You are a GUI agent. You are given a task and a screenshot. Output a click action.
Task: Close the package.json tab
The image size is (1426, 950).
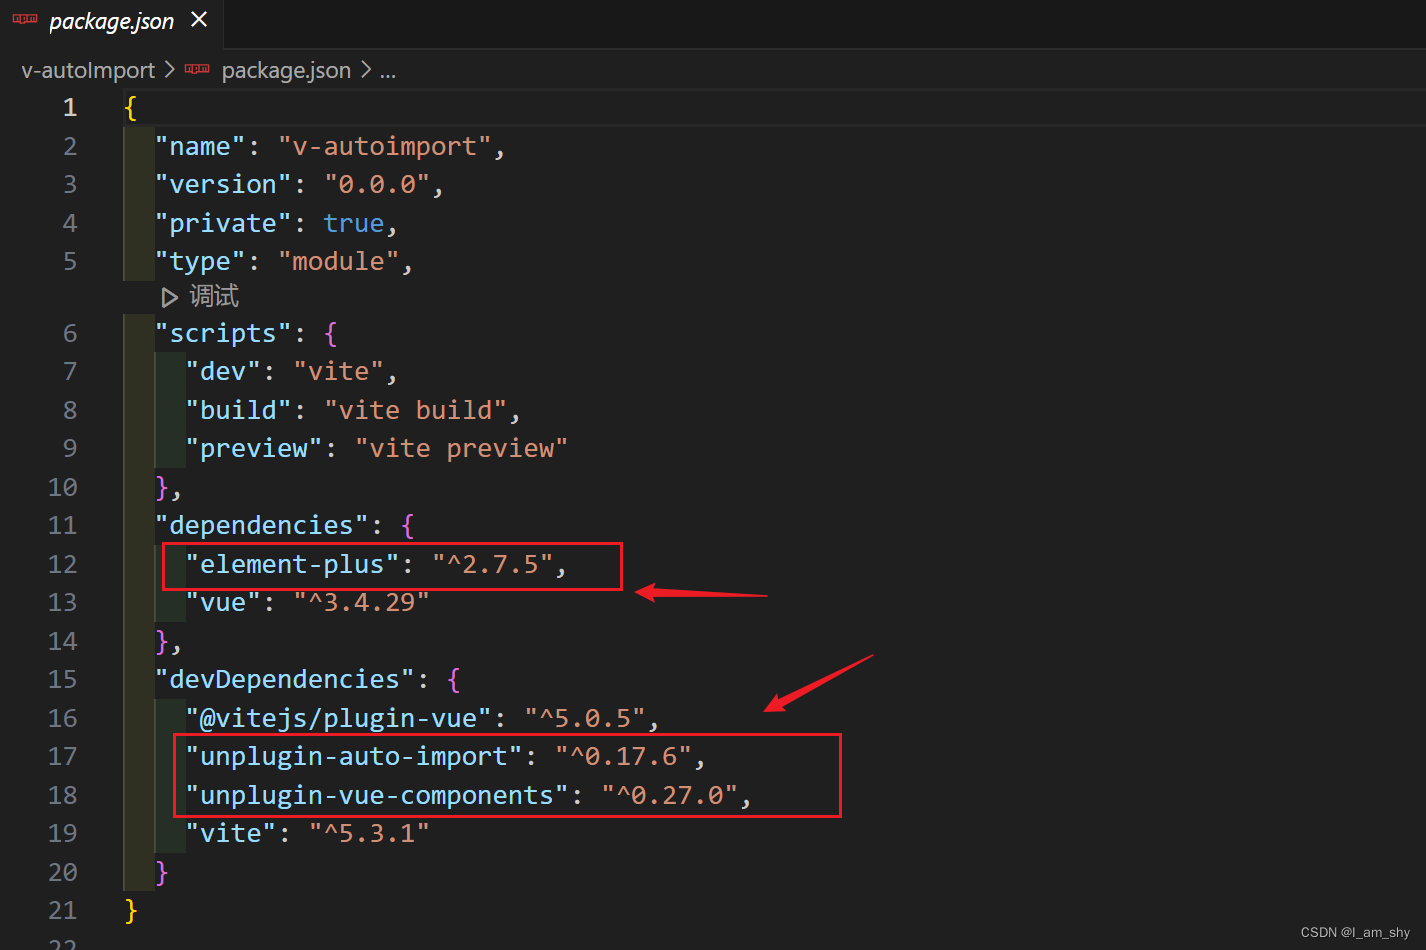pyautogui.click(x=199, y=19)
